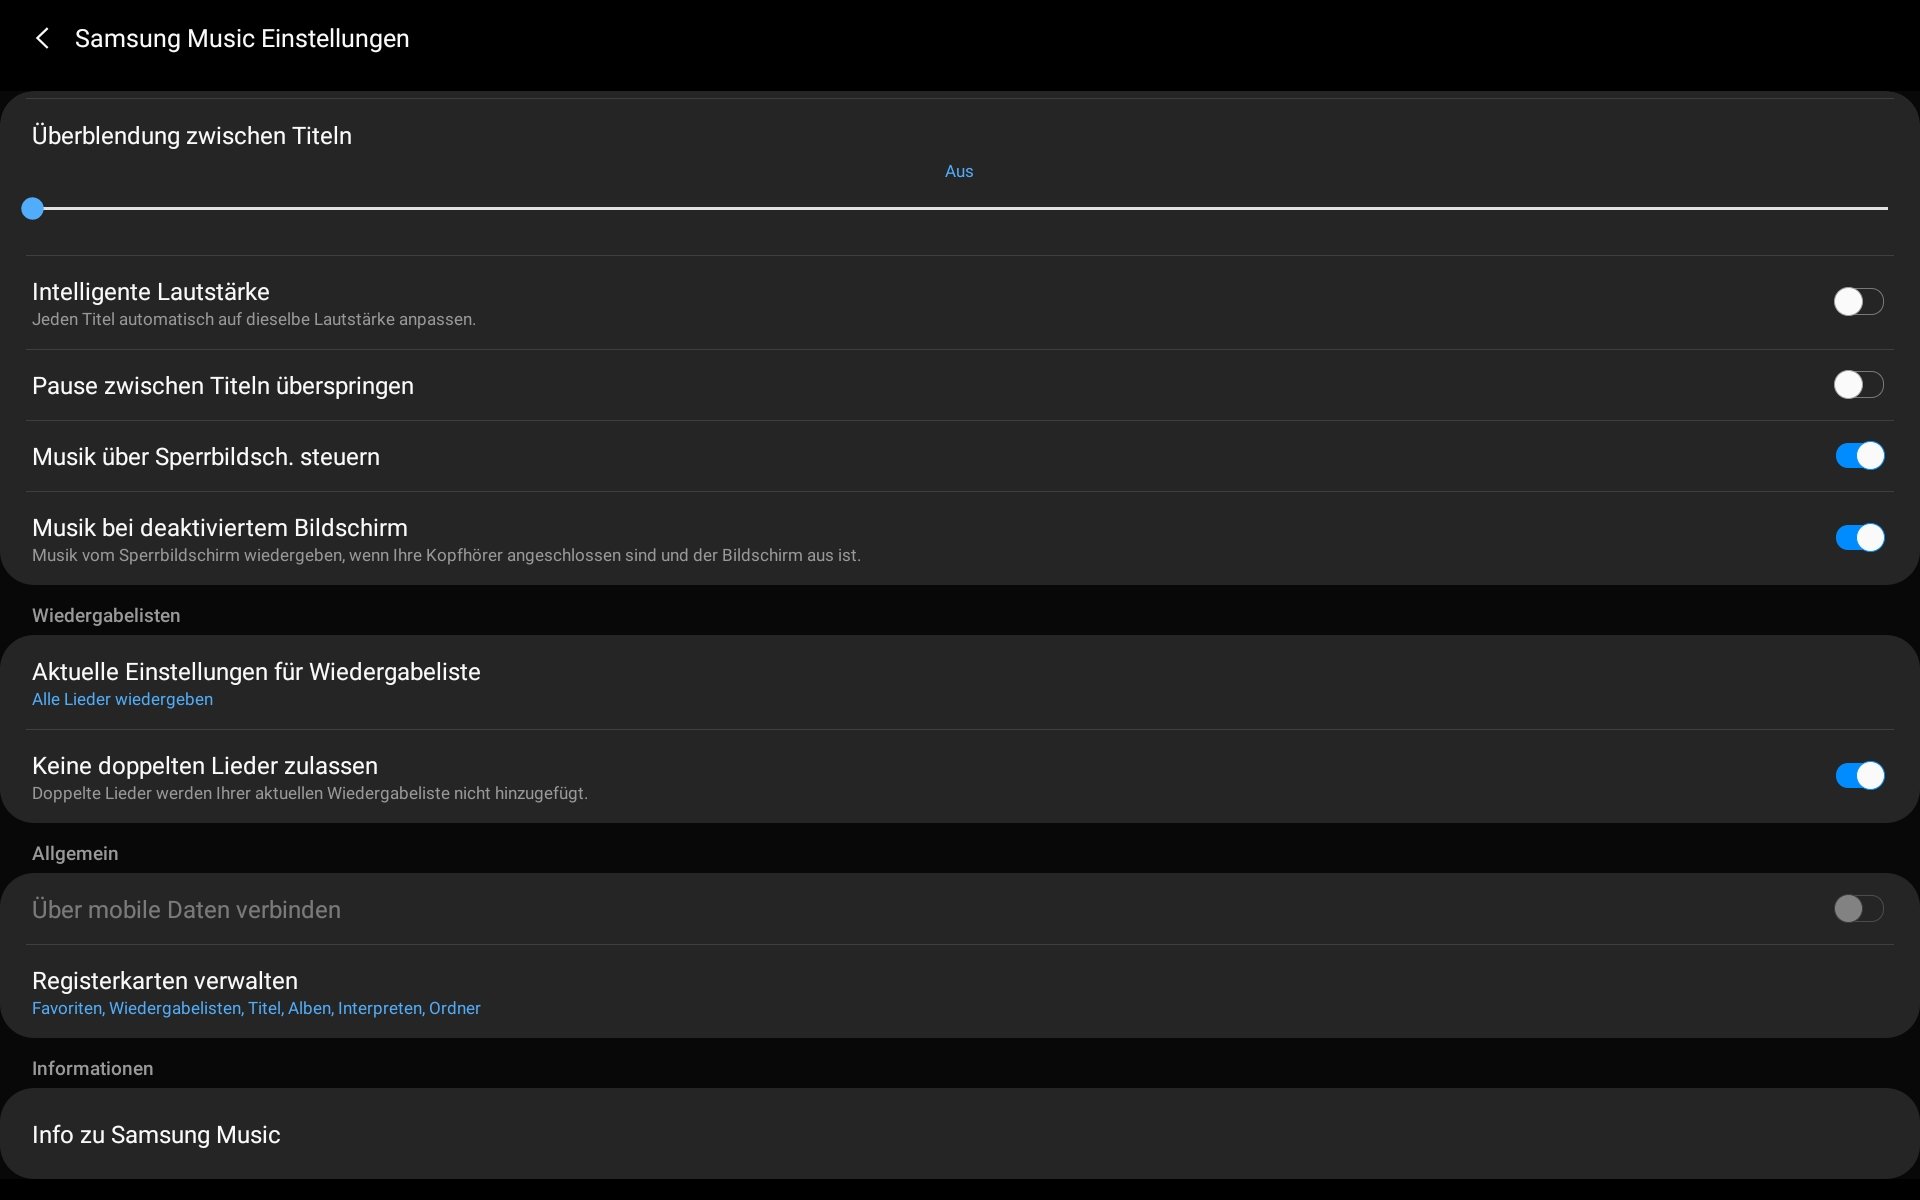Toggle Intelligente Lautstärke switch
The height and width of the screenshot is (1200, 1920).
[x=1858, y=301]
